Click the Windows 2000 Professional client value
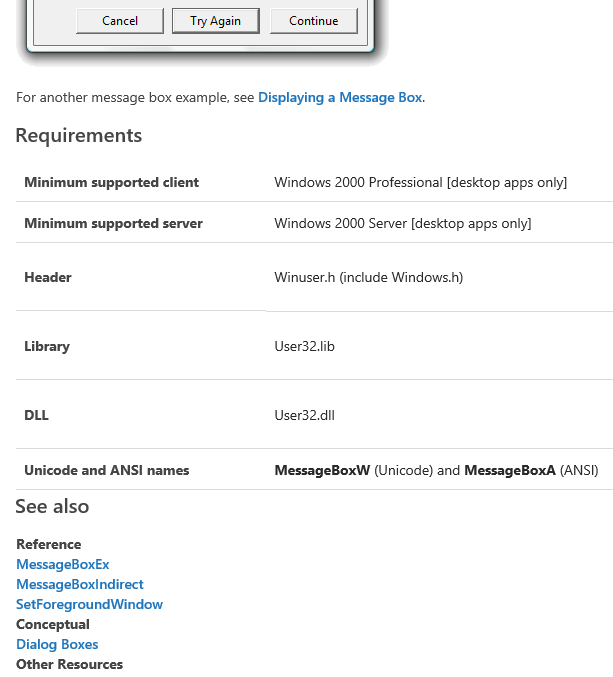 [420, 183]
